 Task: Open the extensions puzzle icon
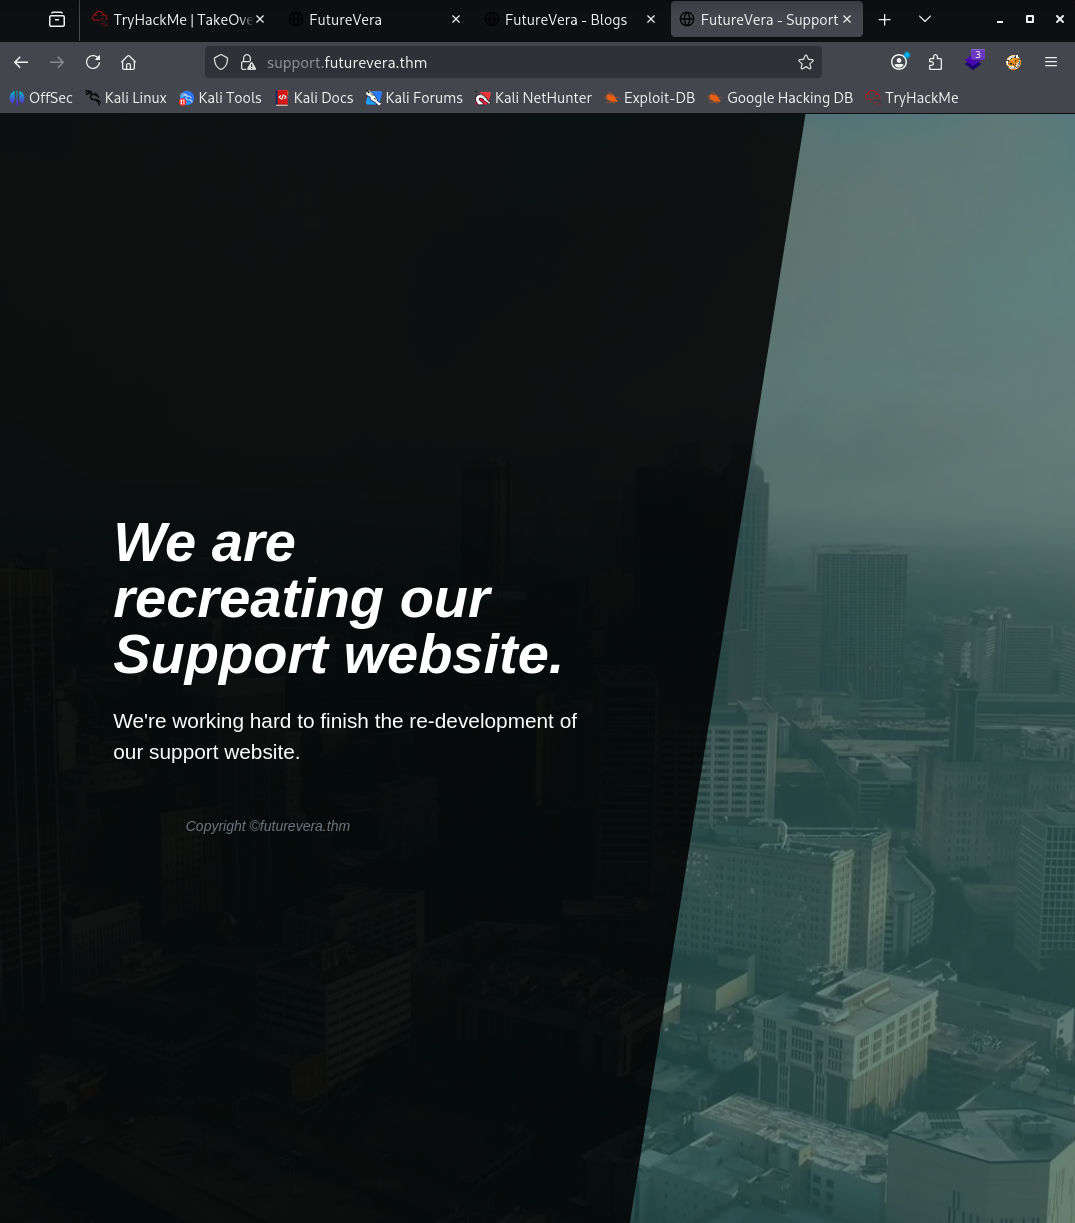click(x=935, y=62)
